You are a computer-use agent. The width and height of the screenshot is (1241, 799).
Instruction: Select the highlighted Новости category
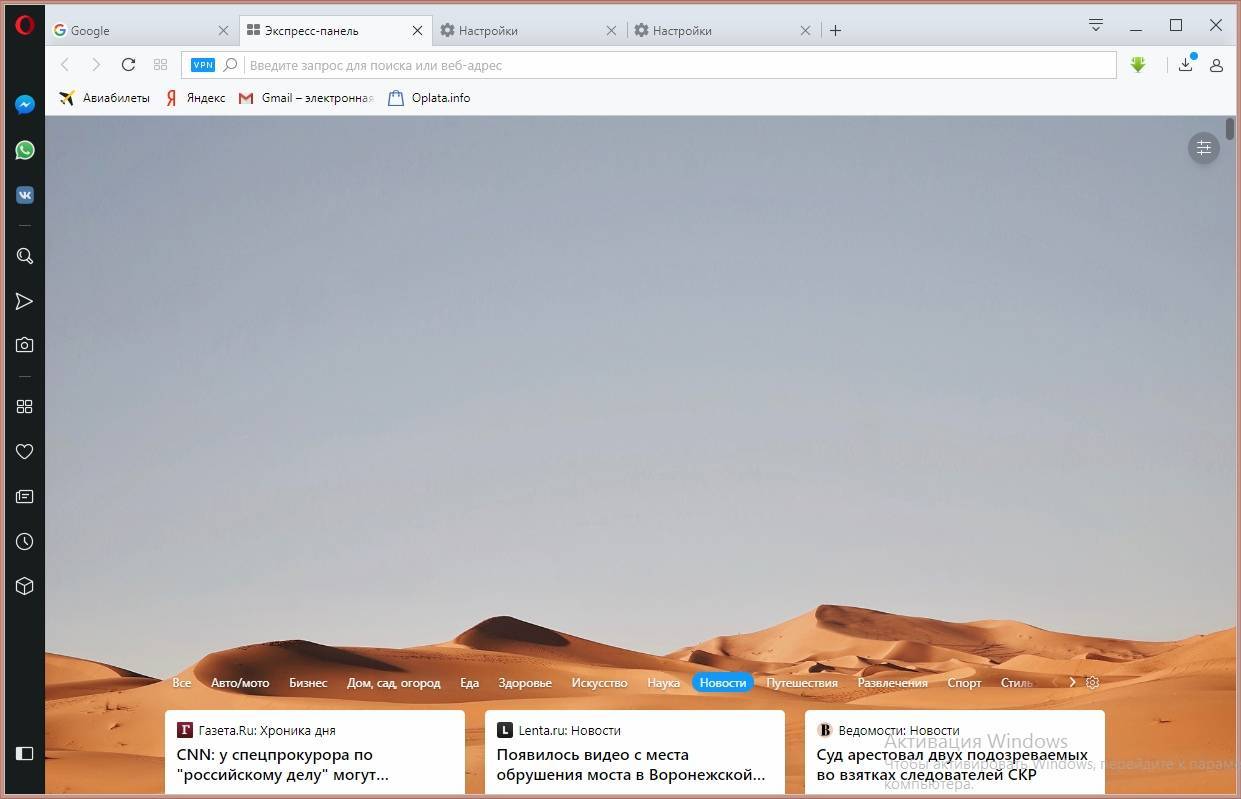pyautogui.click(x=723, y=683)
